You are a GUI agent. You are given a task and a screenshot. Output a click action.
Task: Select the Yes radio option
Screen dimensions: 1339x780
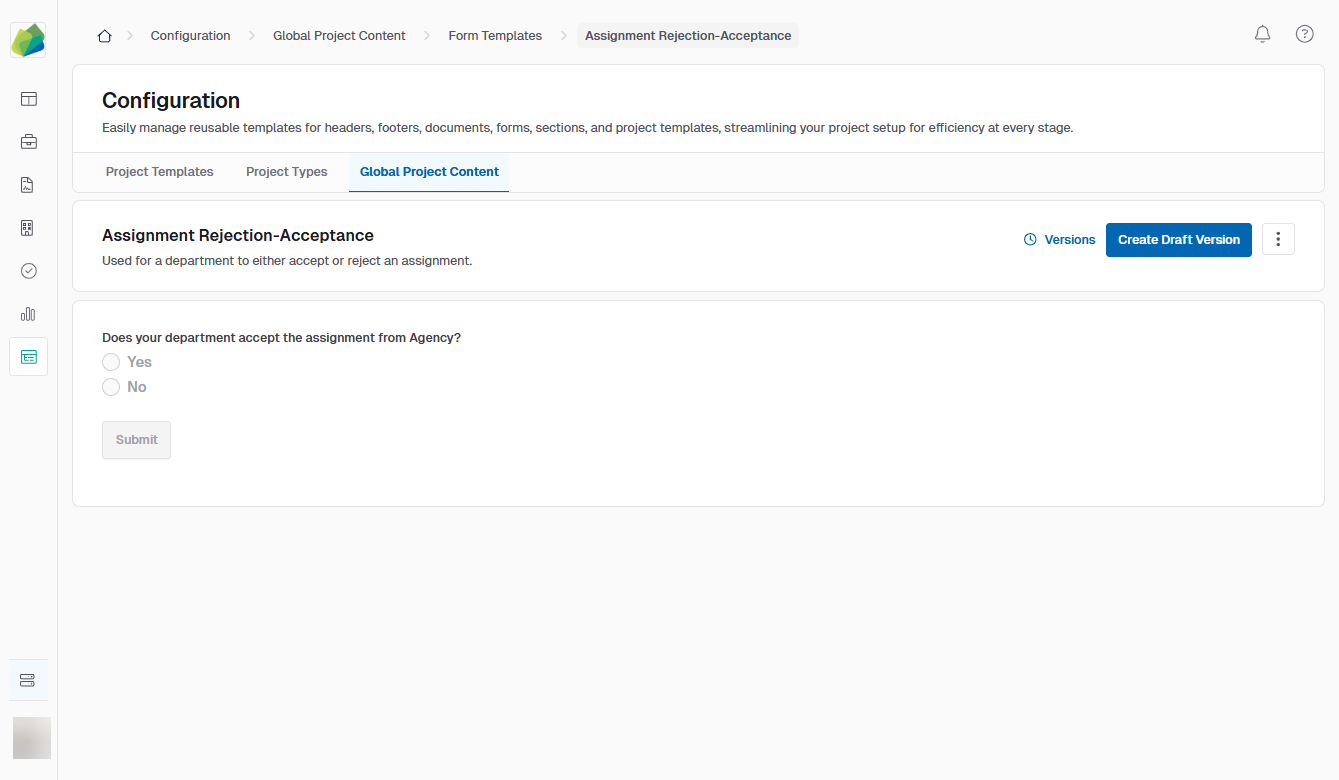[111, 362]
